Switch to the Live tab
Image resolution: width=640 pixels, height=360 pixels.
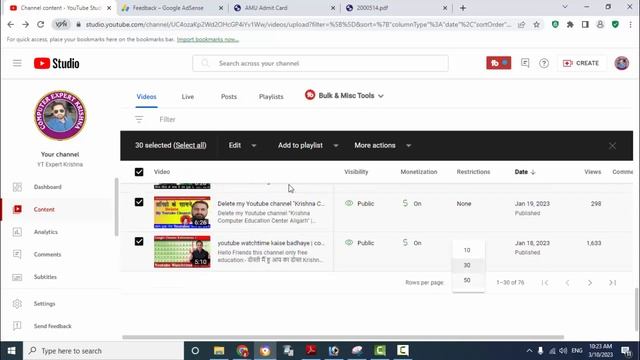point(188,97)
